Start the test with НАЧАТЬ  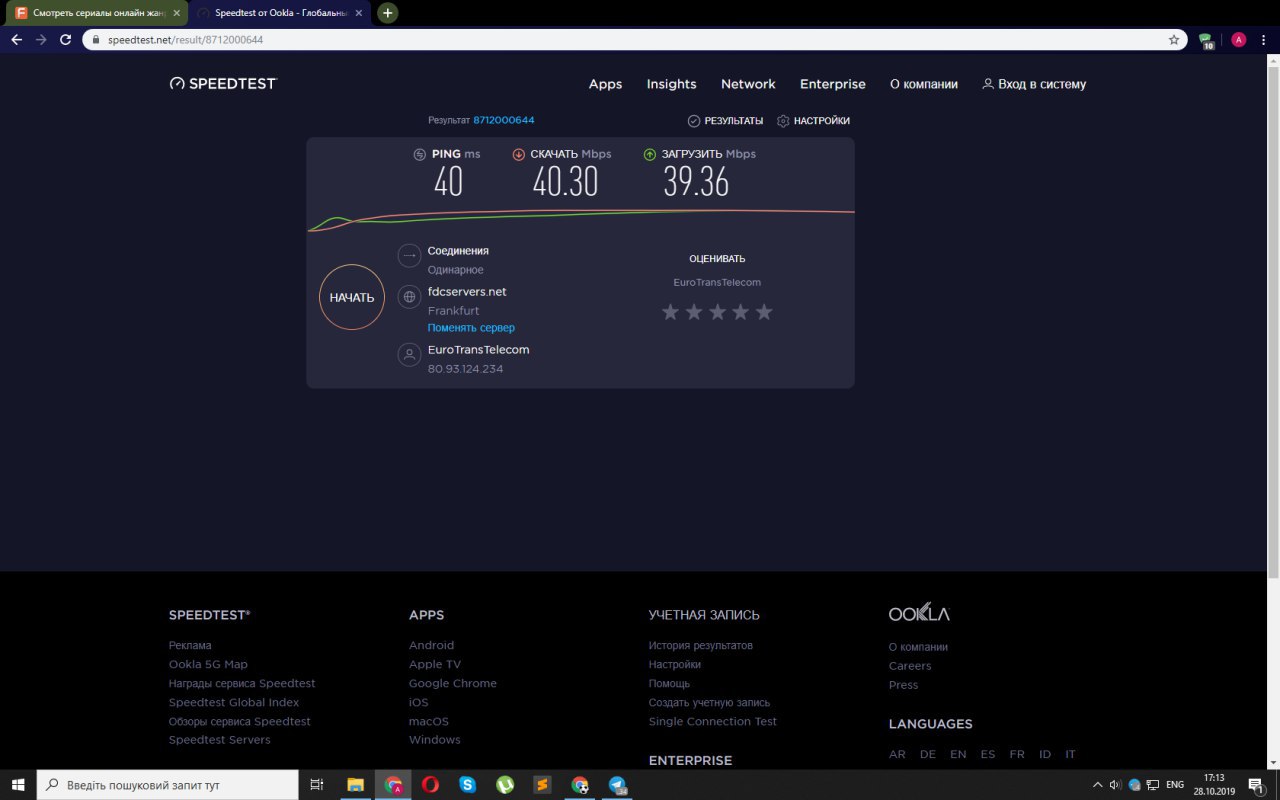tap(352, 297)
